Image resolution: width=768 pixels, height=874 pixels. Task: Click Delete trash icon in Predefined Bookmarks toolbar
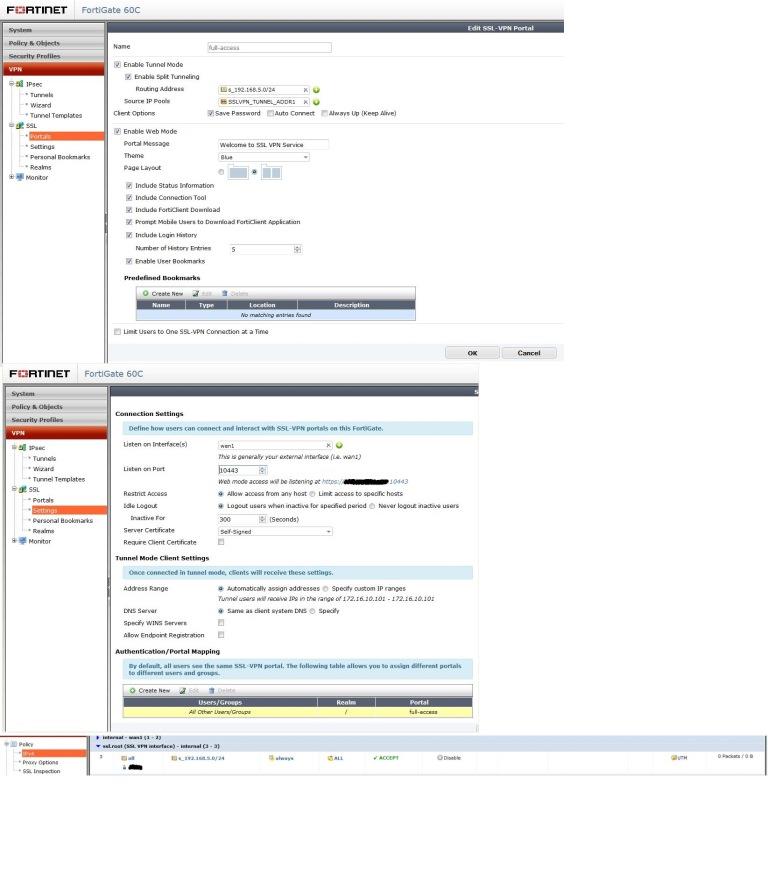click(x=225, y=294)
